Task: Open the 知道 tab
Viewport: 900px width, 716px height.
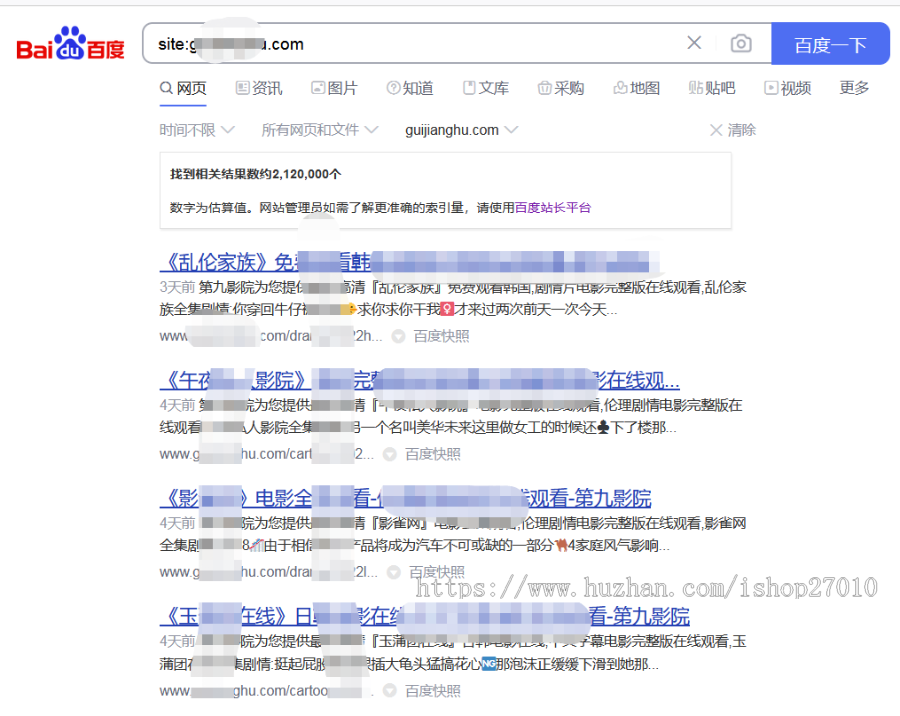Action: pos(410,88)
